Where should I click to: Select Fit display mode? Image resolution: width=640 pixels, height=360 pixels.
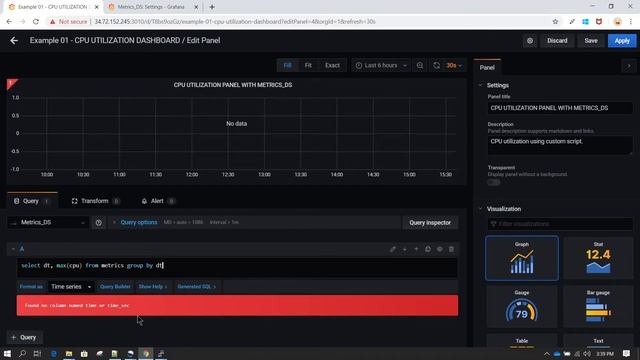[308, 65]
